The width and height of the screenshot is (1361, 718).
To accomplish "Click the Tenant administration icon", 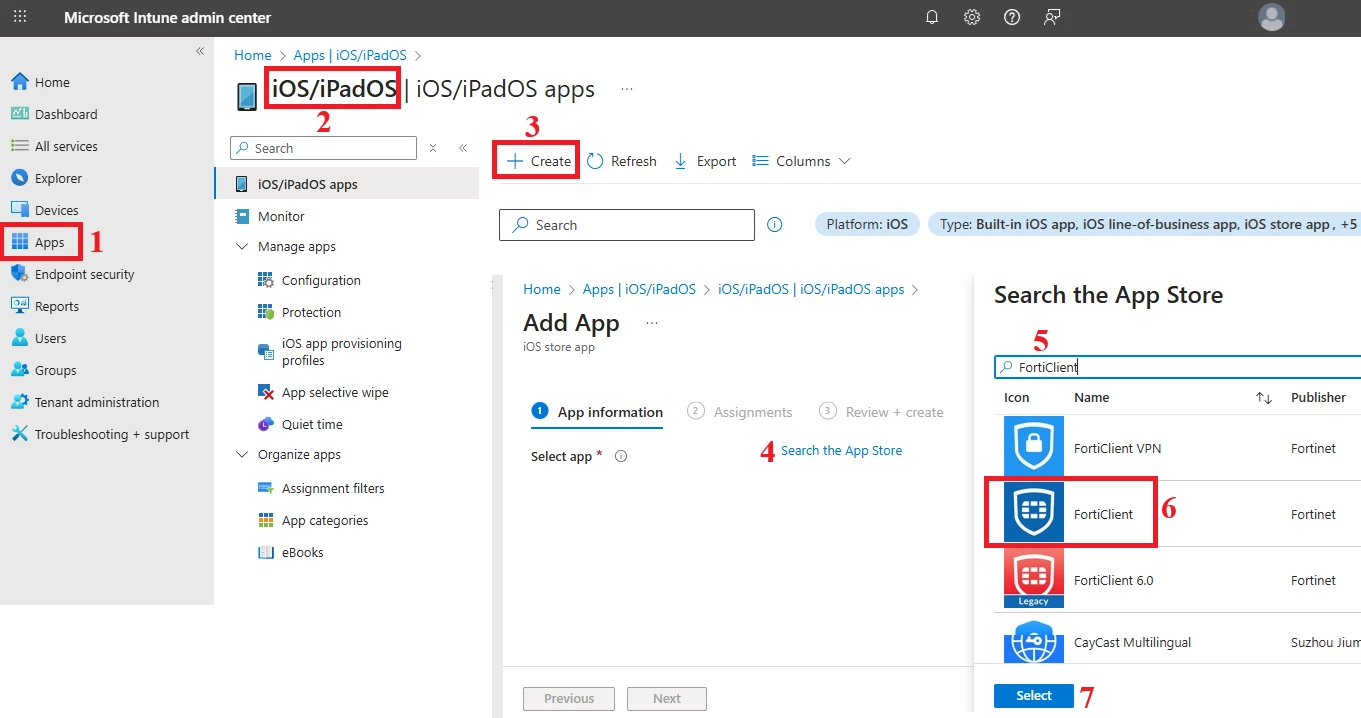I will tap(19, 402).
